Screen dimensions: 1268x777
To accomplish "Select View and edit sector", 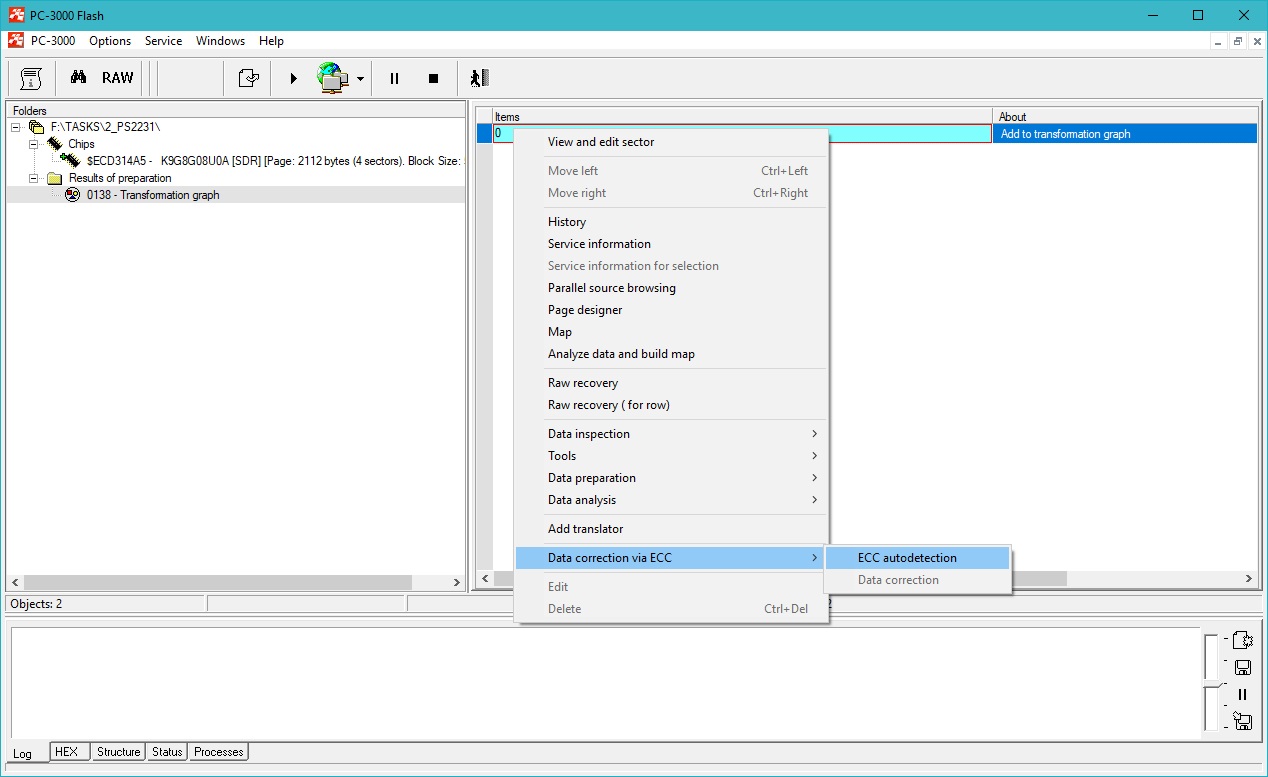I will point(671,142).
